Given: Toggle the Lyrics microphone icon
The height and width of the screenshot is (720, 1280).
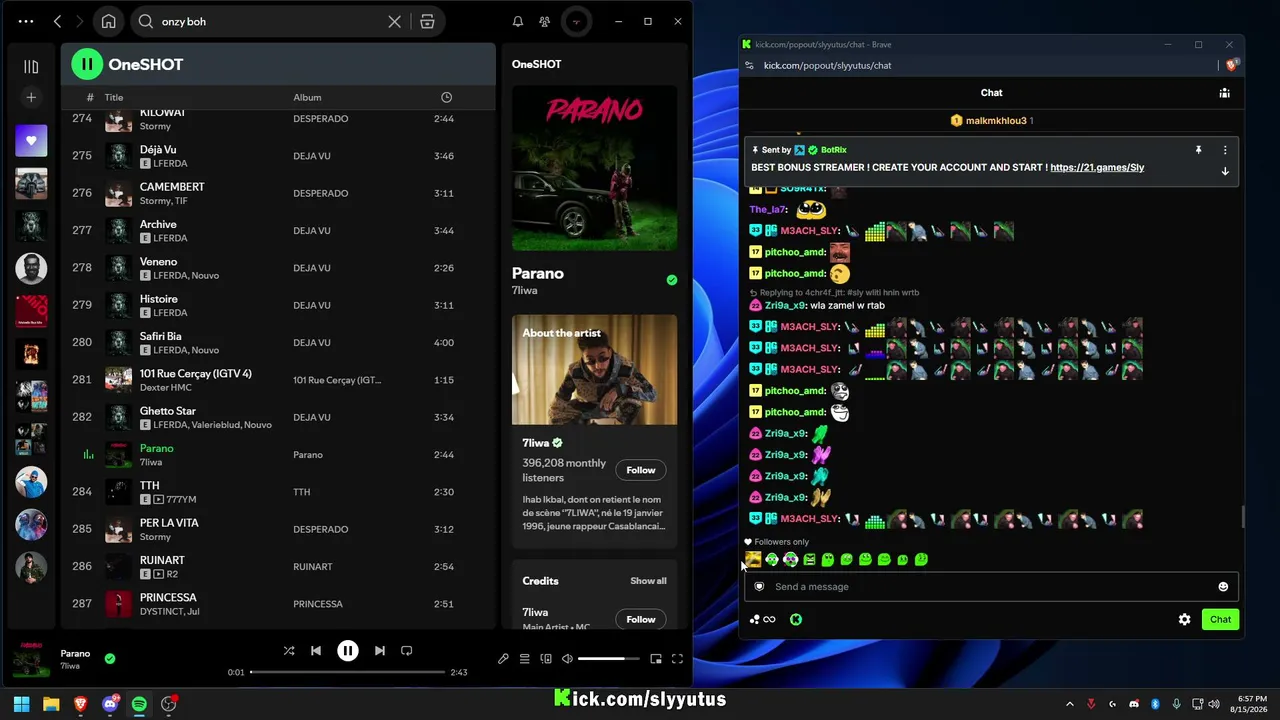Looking at the screenshot, I should pyautogui.click(x=503, y=659).
